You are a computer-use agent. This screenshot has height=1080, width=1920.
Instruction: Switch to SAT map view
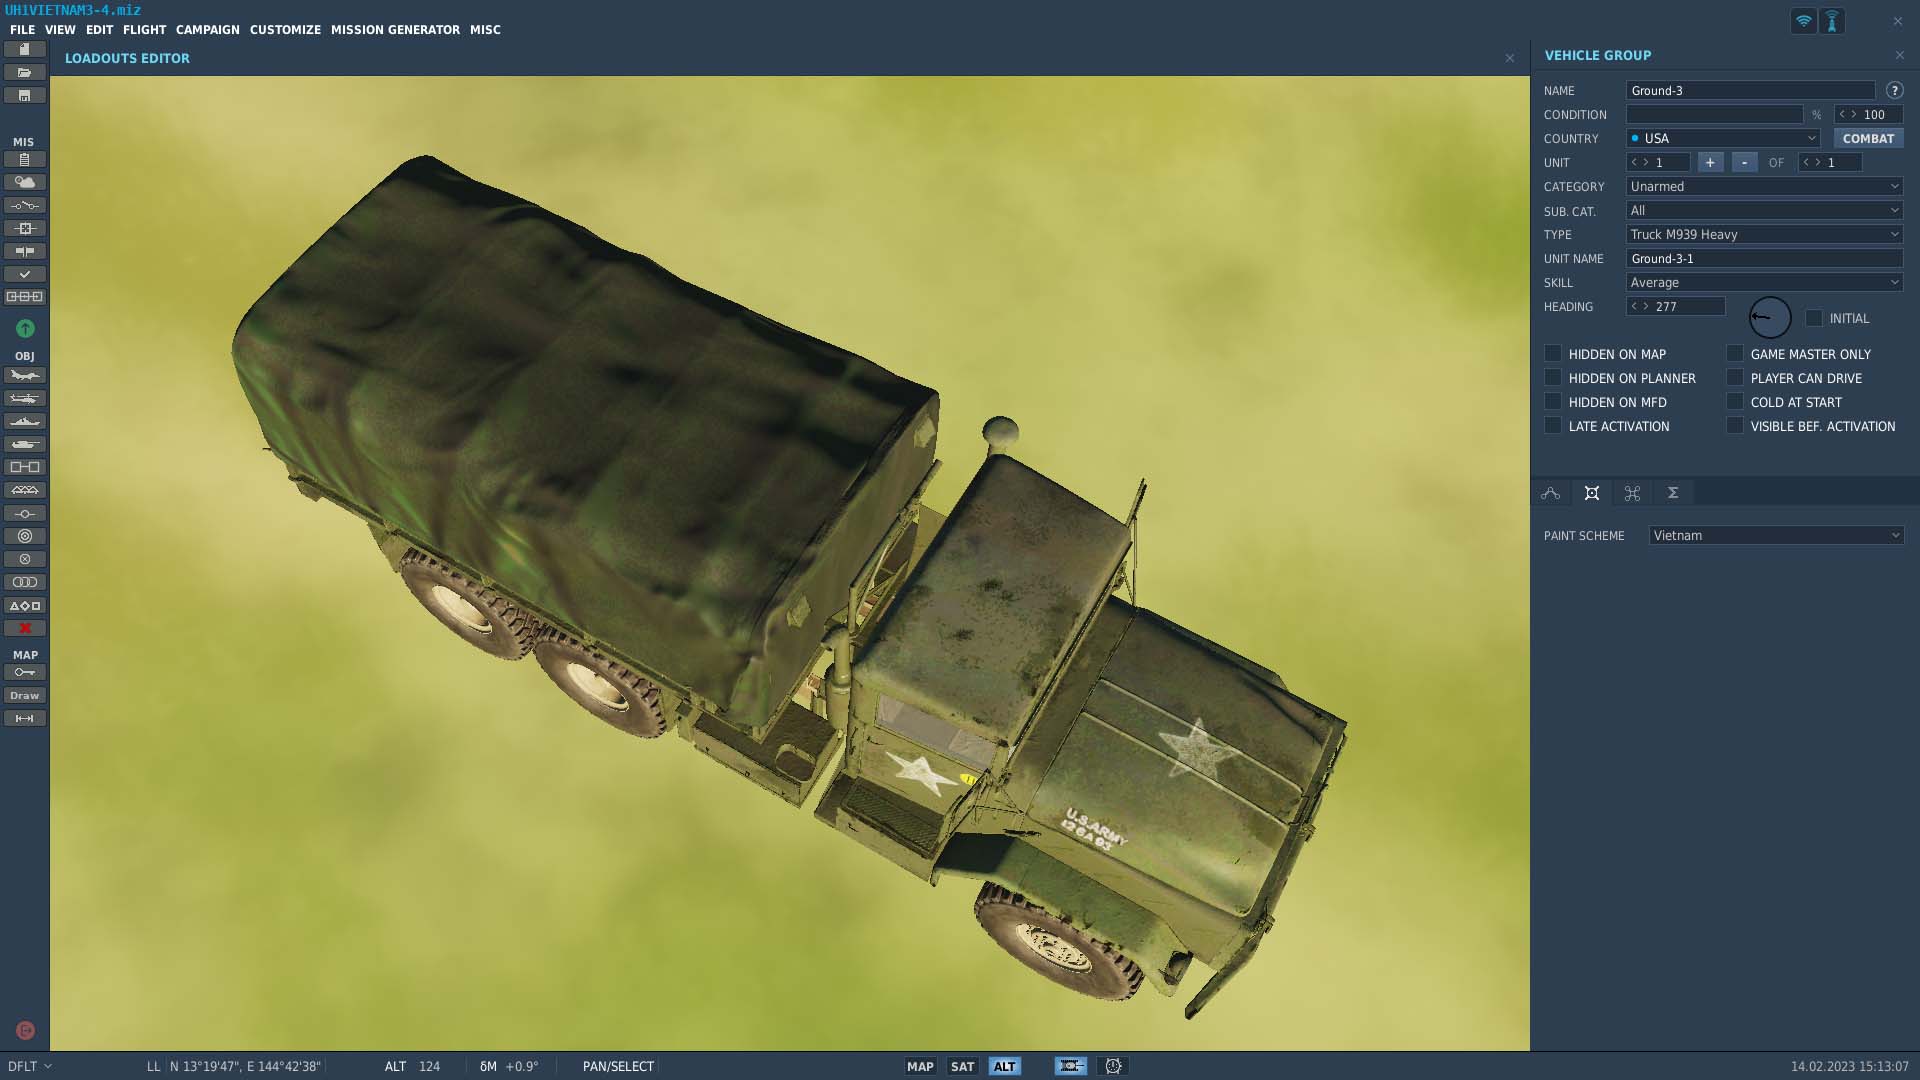tap(962, 1066)
